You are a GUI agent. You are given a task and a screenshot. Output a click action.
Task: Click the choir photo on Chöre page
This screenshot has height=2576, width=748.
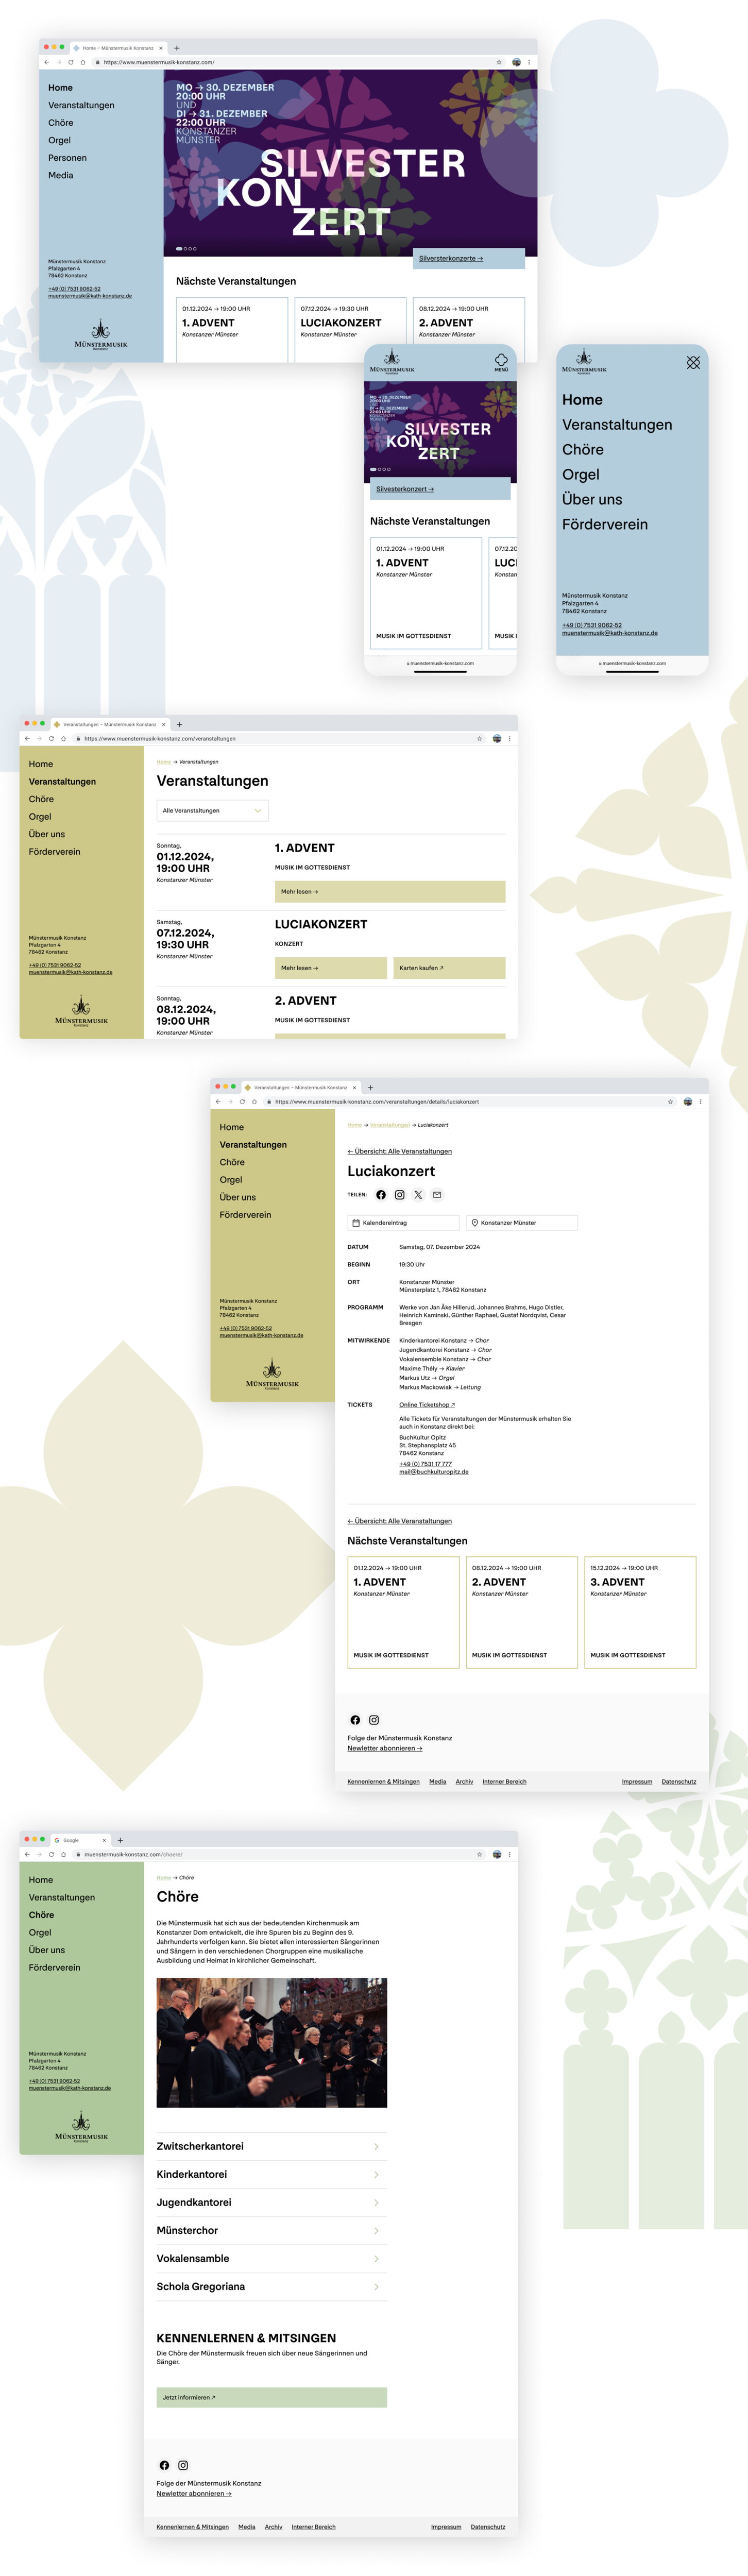pyautogui.click(x=271, y=2043)
